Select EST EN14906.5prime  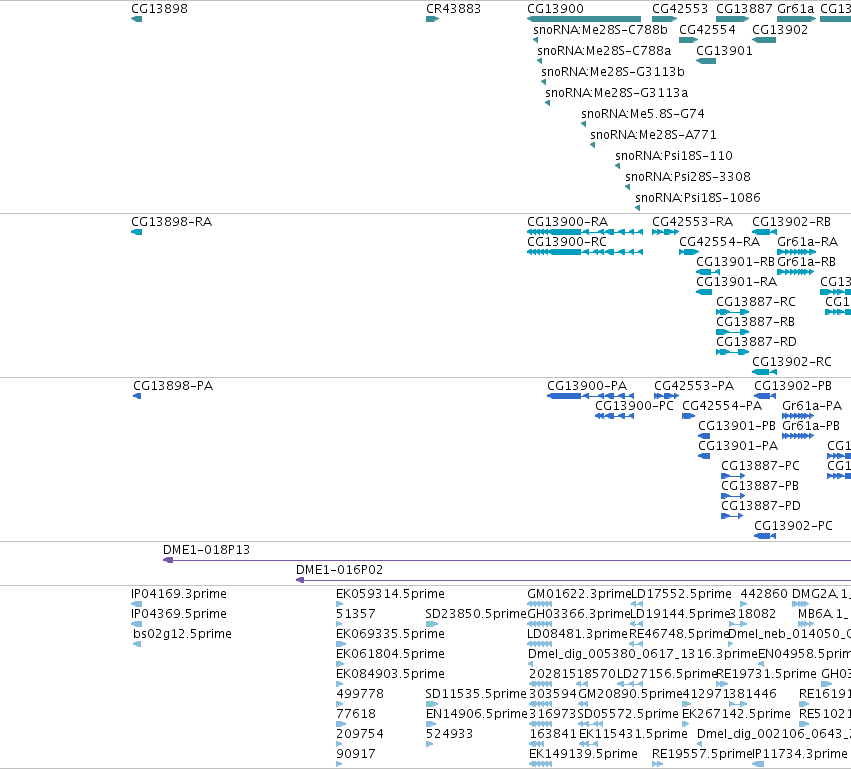point(477,714)
